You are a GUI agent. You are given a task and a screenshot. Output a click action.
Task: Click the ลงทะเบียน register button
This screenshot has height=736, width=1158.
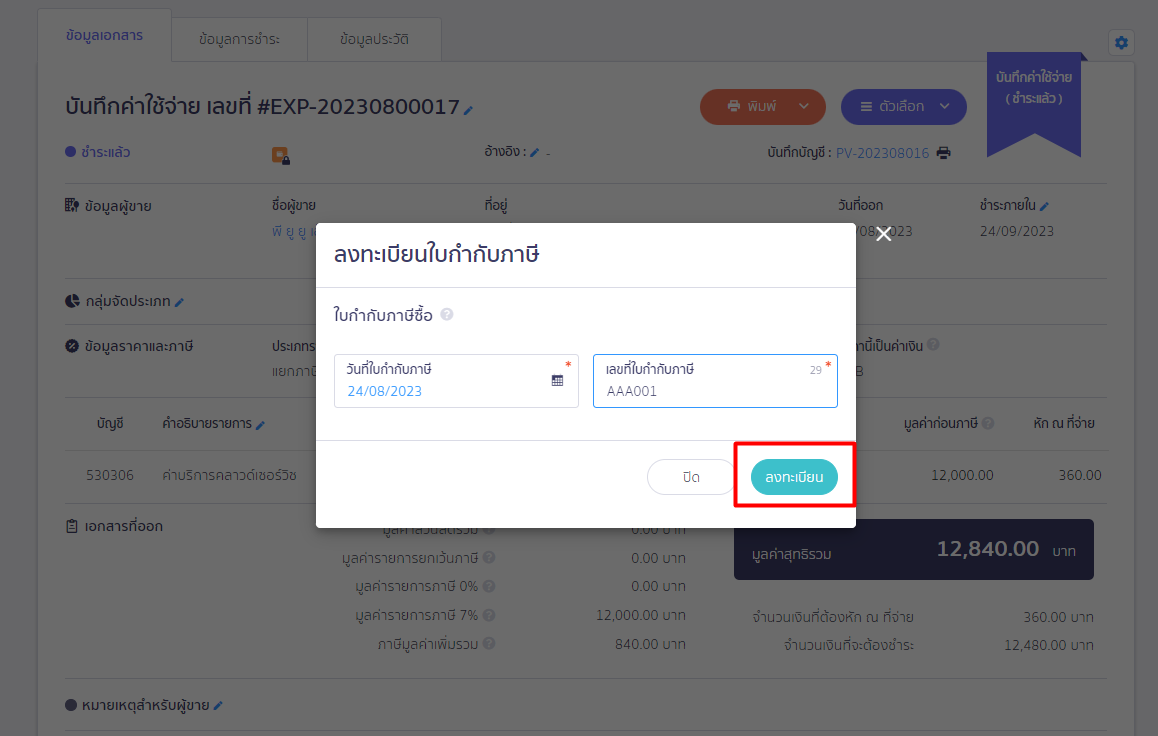tap(794, 477)
